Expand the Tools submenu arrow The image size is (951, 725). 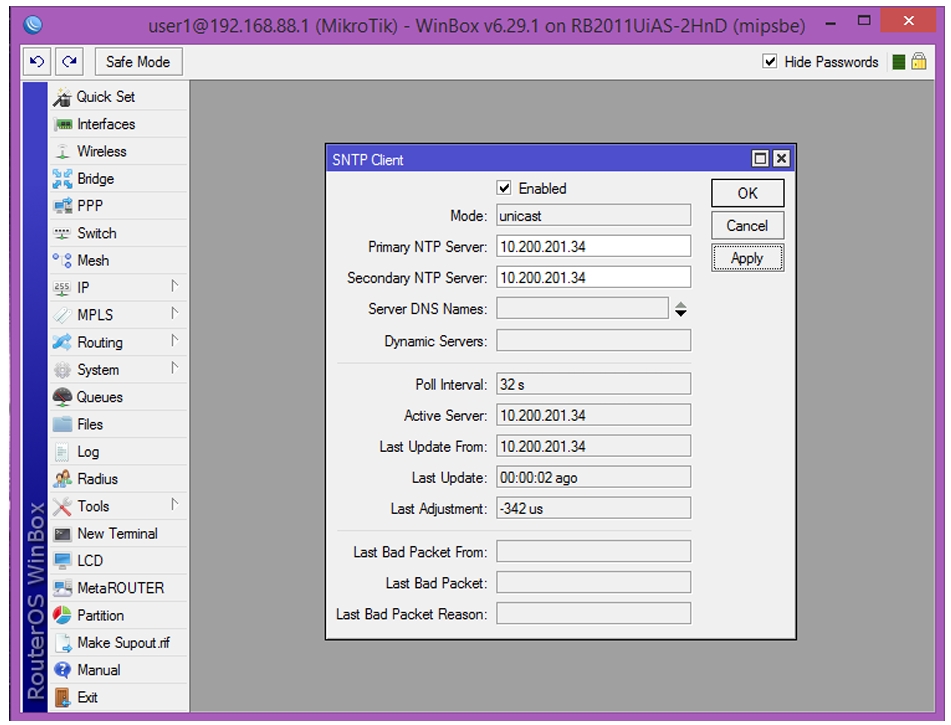(175, 505)
